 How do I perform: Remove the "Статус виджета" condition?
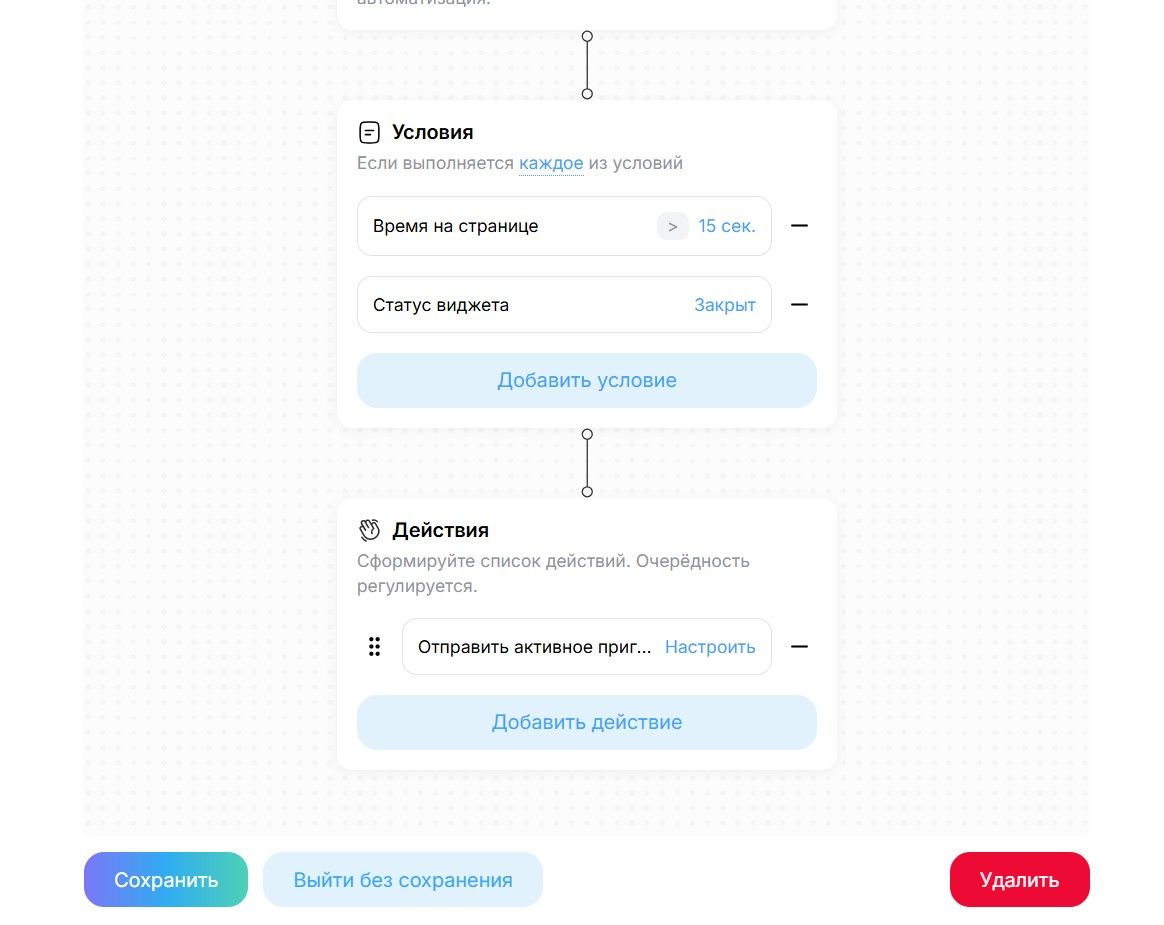(x=799, y=305)
